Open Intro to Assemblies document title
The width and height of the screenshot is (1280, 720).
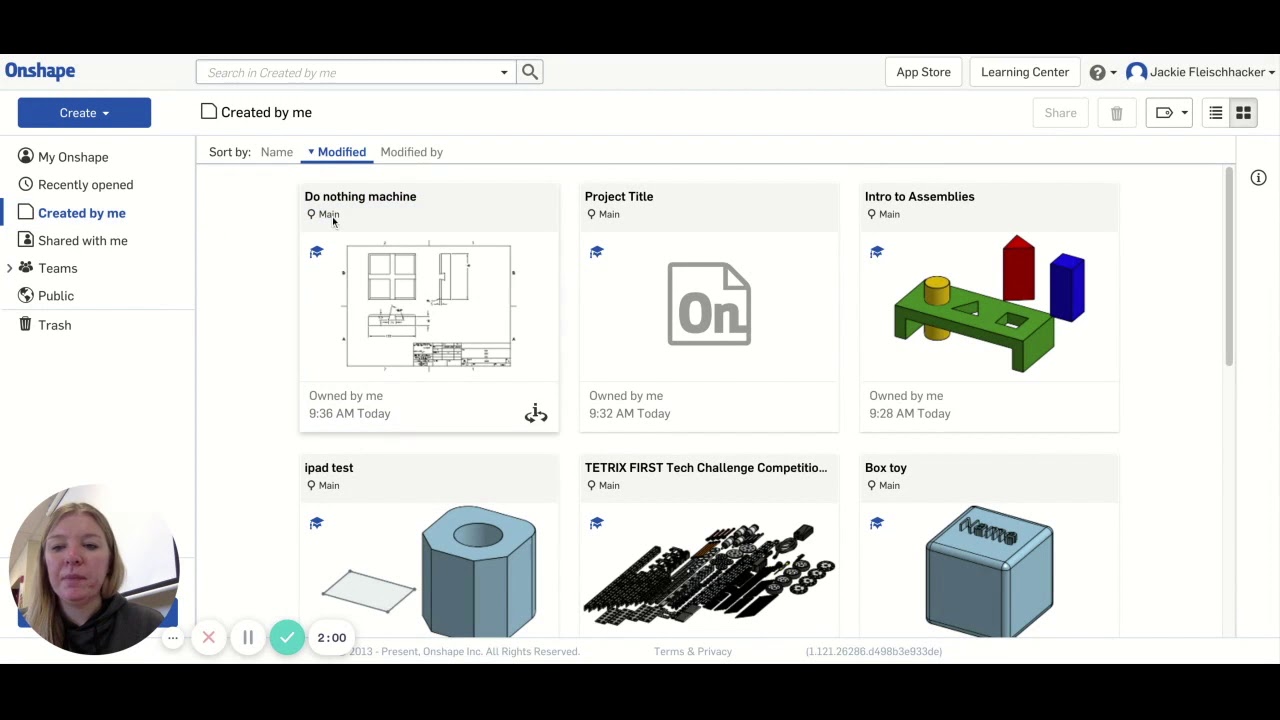(919, 197)
